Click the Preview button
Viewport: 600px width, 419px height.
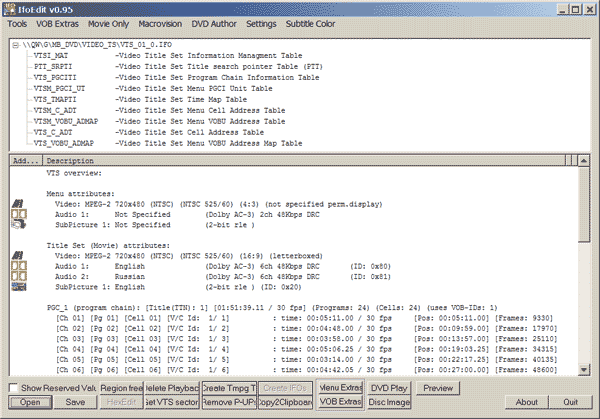(438, 388)
